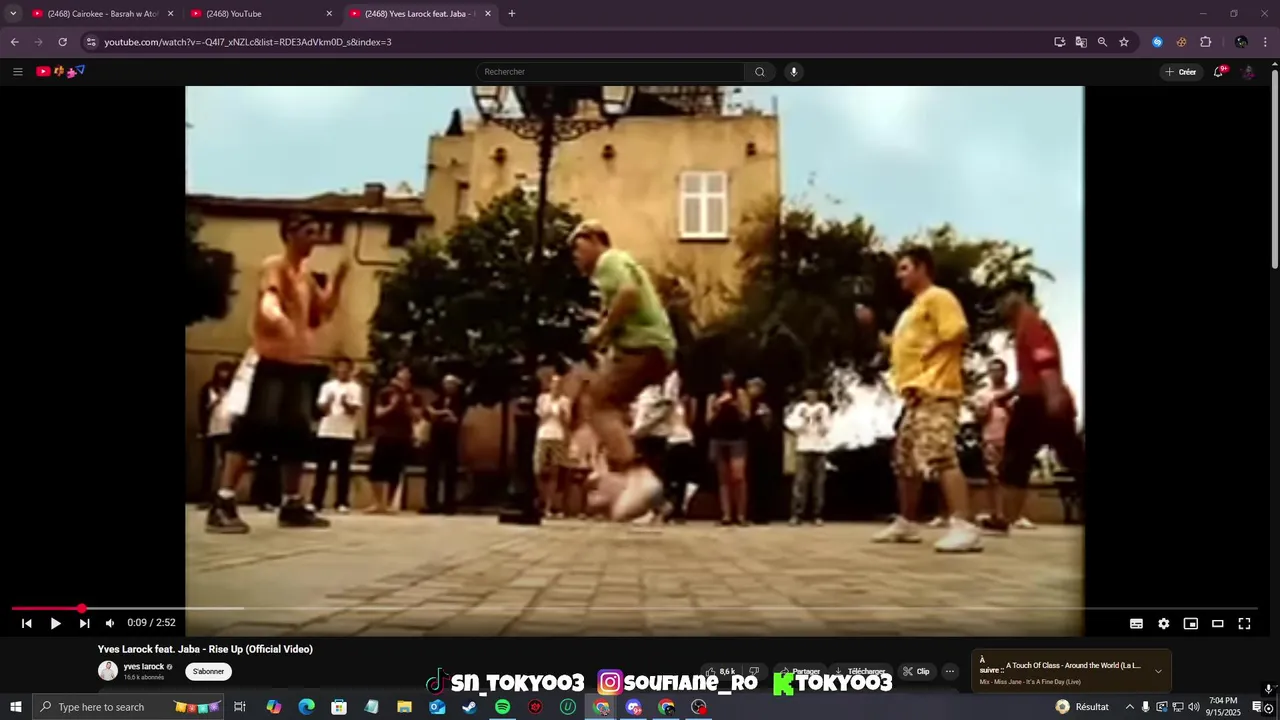
Task: Open the YouTube account avatar menu
Action: coord(1248,72)
